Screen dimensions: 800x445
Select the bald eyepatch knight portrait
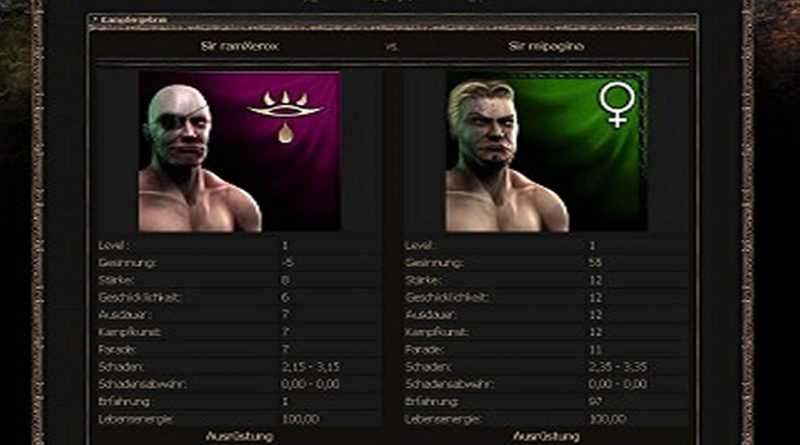pyautogui.click(x=240, y=152)
